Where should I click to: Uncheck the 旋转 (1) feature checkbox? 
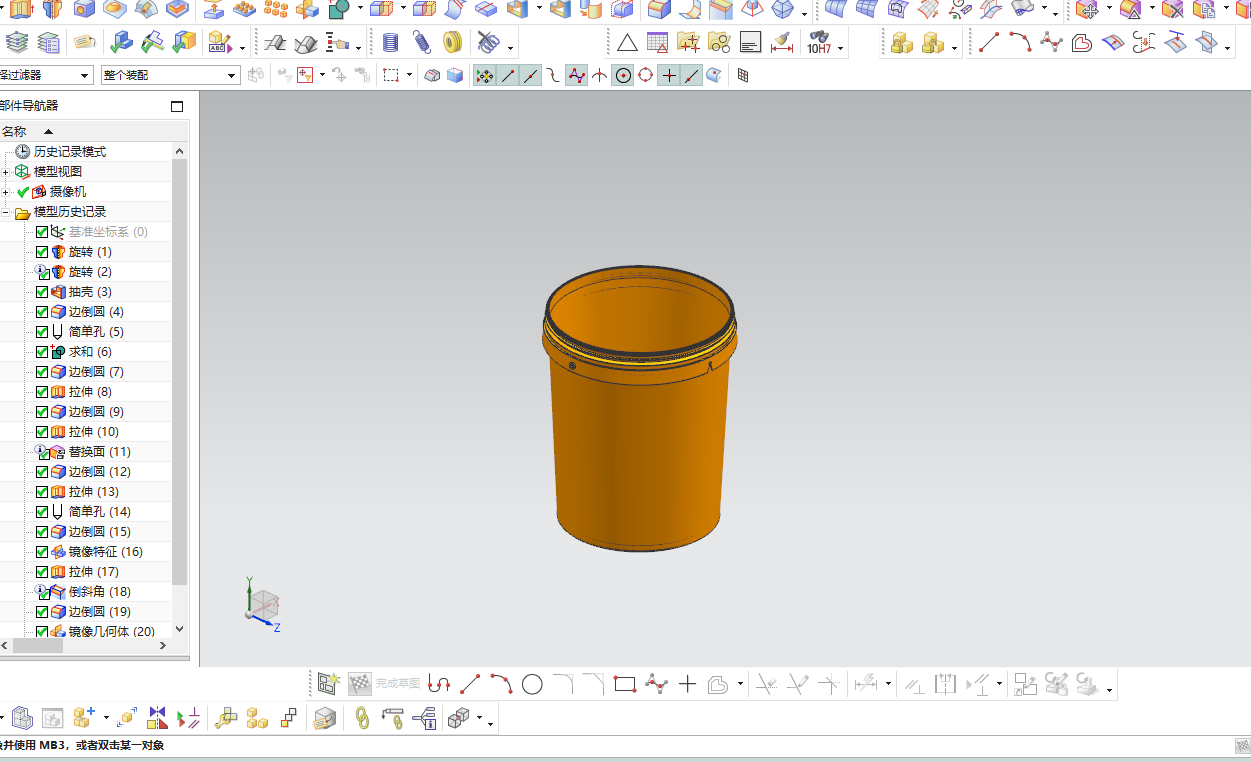[42, 252]
